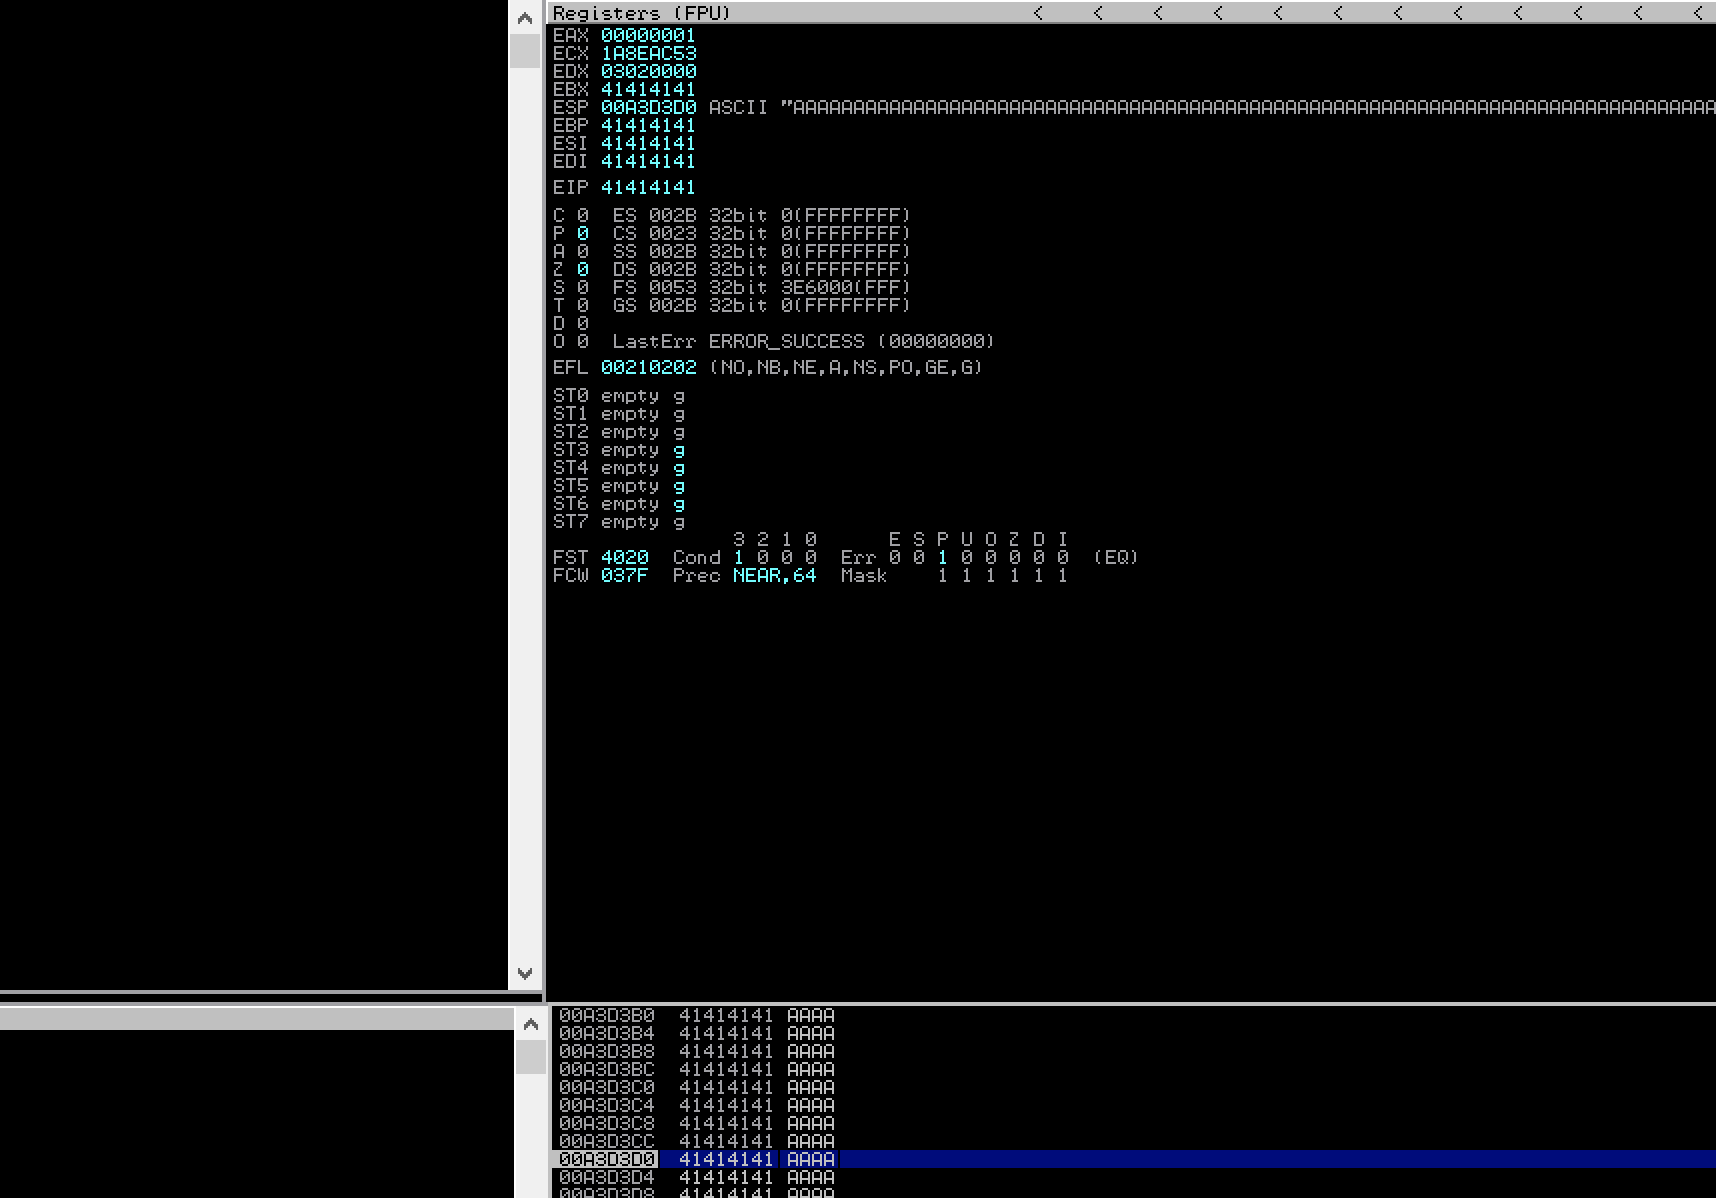Select the ECX register value 1A8EAC53
Image resolution: width=1716 pixels, height=1198 pixels.
tap(648, 53)
